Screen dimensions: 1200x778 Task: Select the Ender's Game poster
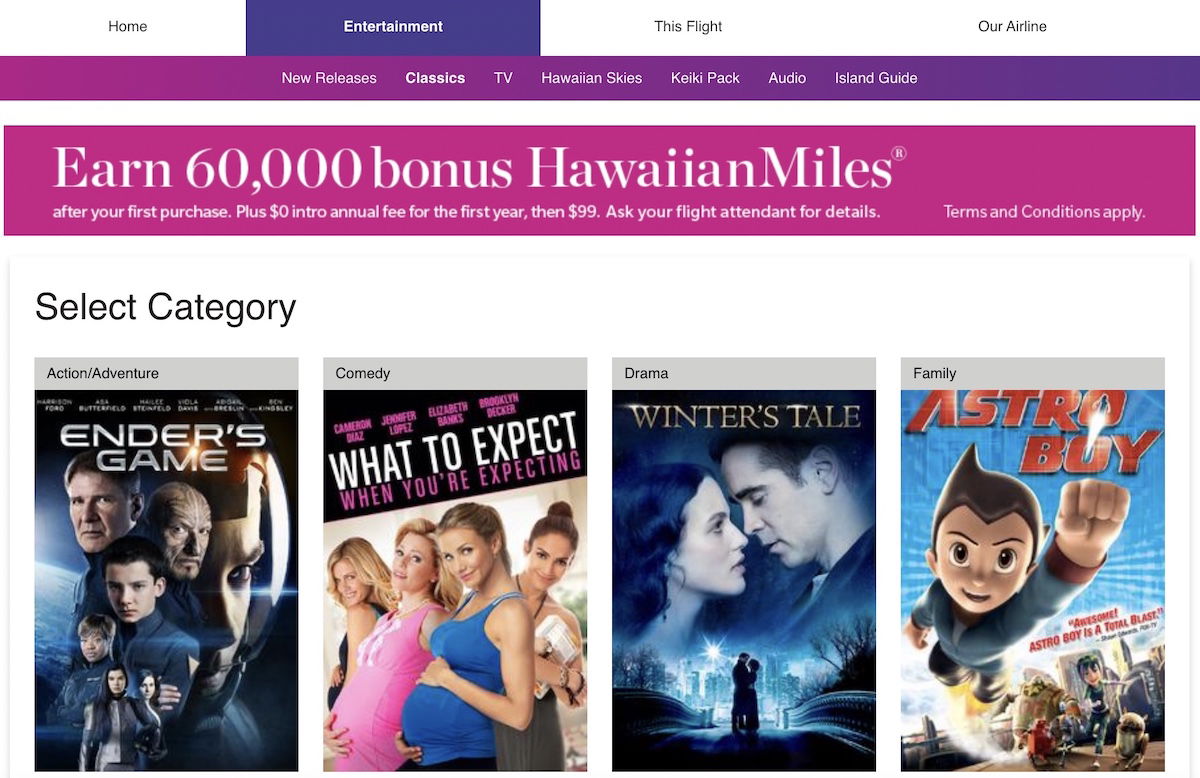pyautogui.click(x=166, y=580)
